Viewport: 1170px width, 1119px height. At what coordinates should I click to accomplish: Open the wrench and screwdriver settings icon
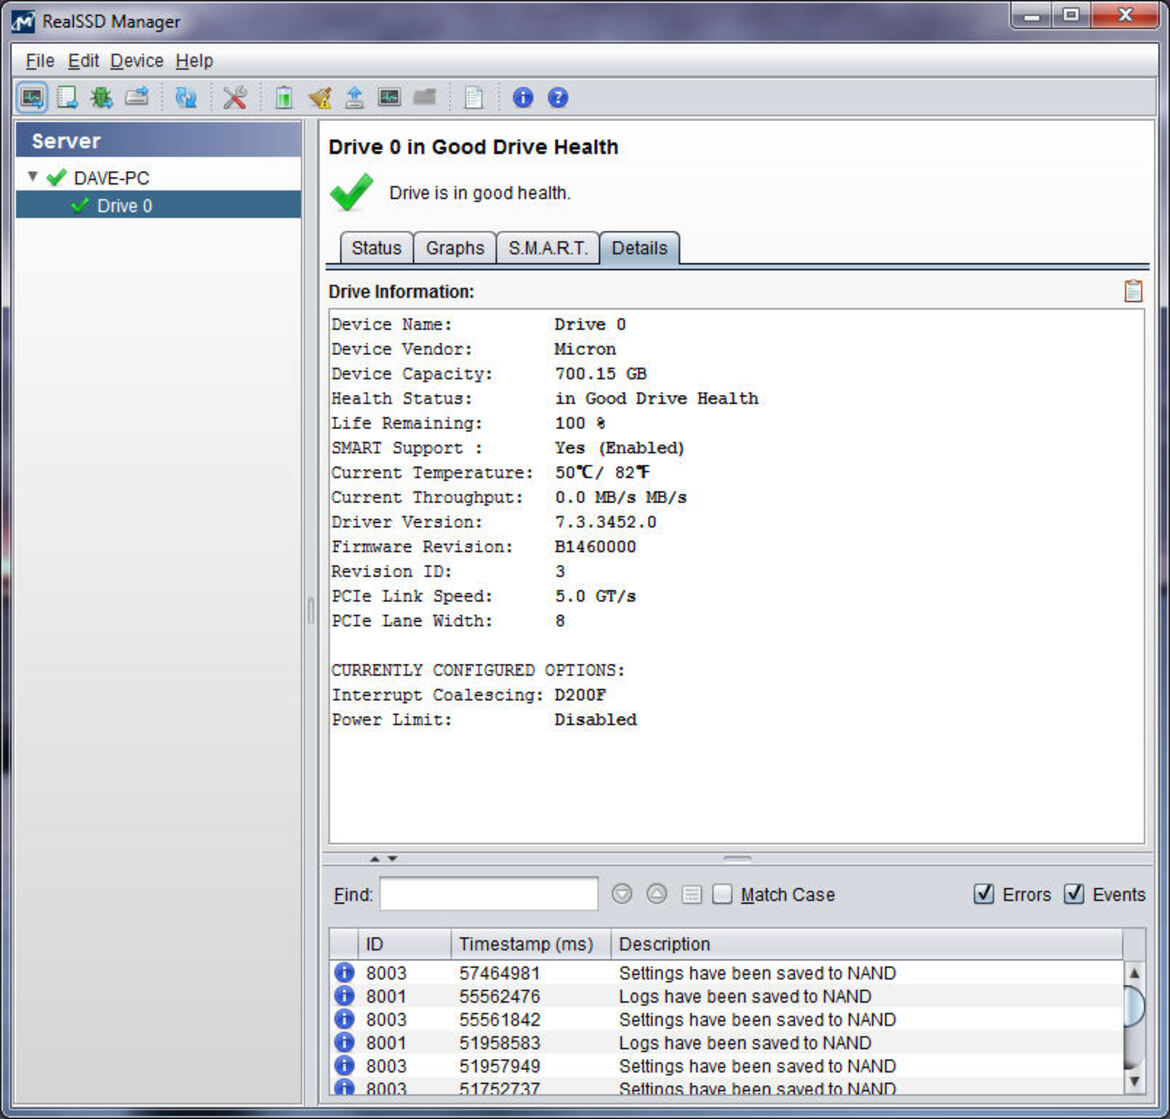pyautogui.click(x=235, y=98)
